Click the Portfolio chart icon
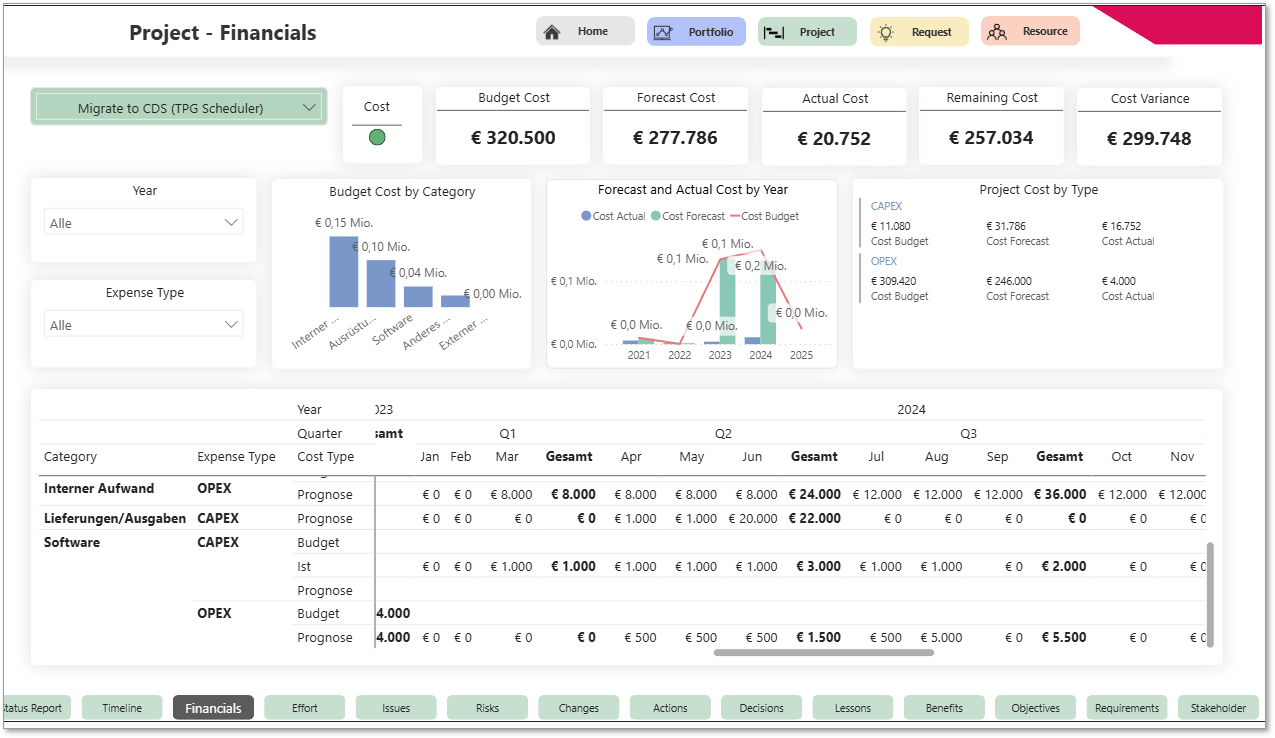The height and width of the screenshot is (738, 1275). coord(663,32)
